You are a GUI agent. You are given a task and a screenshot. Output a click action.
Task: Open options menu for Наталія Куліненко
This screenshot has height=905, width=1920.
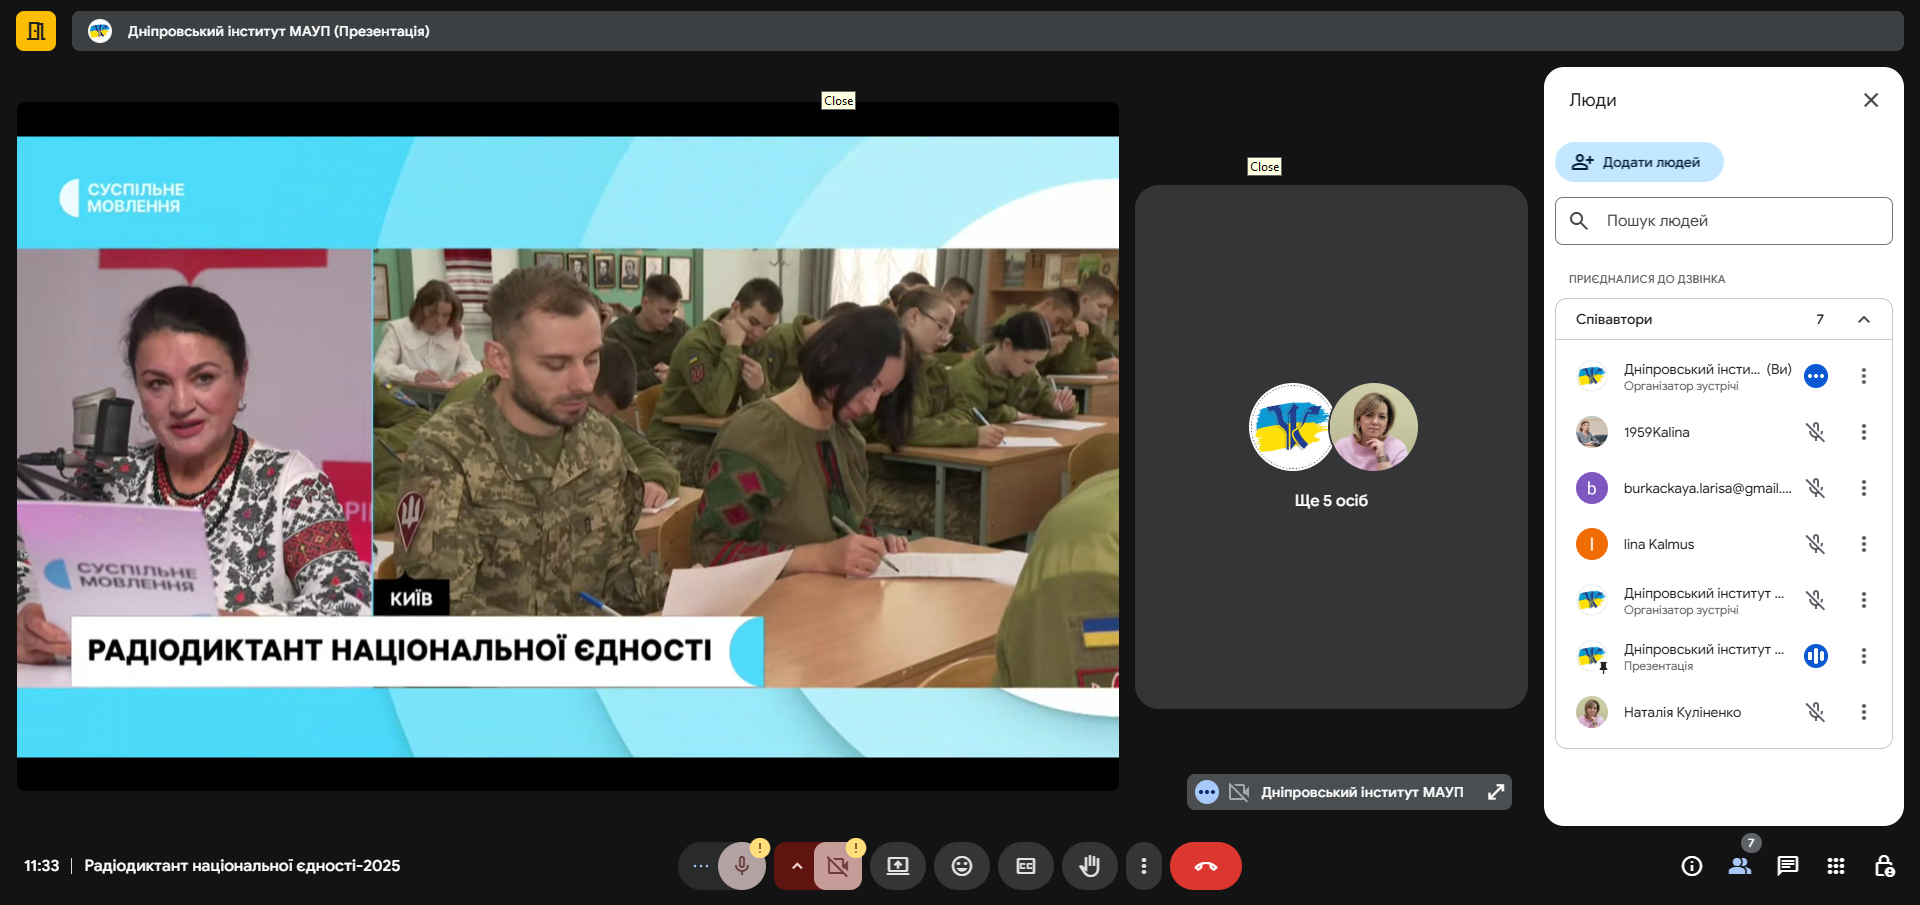[x=1863, y=712]
